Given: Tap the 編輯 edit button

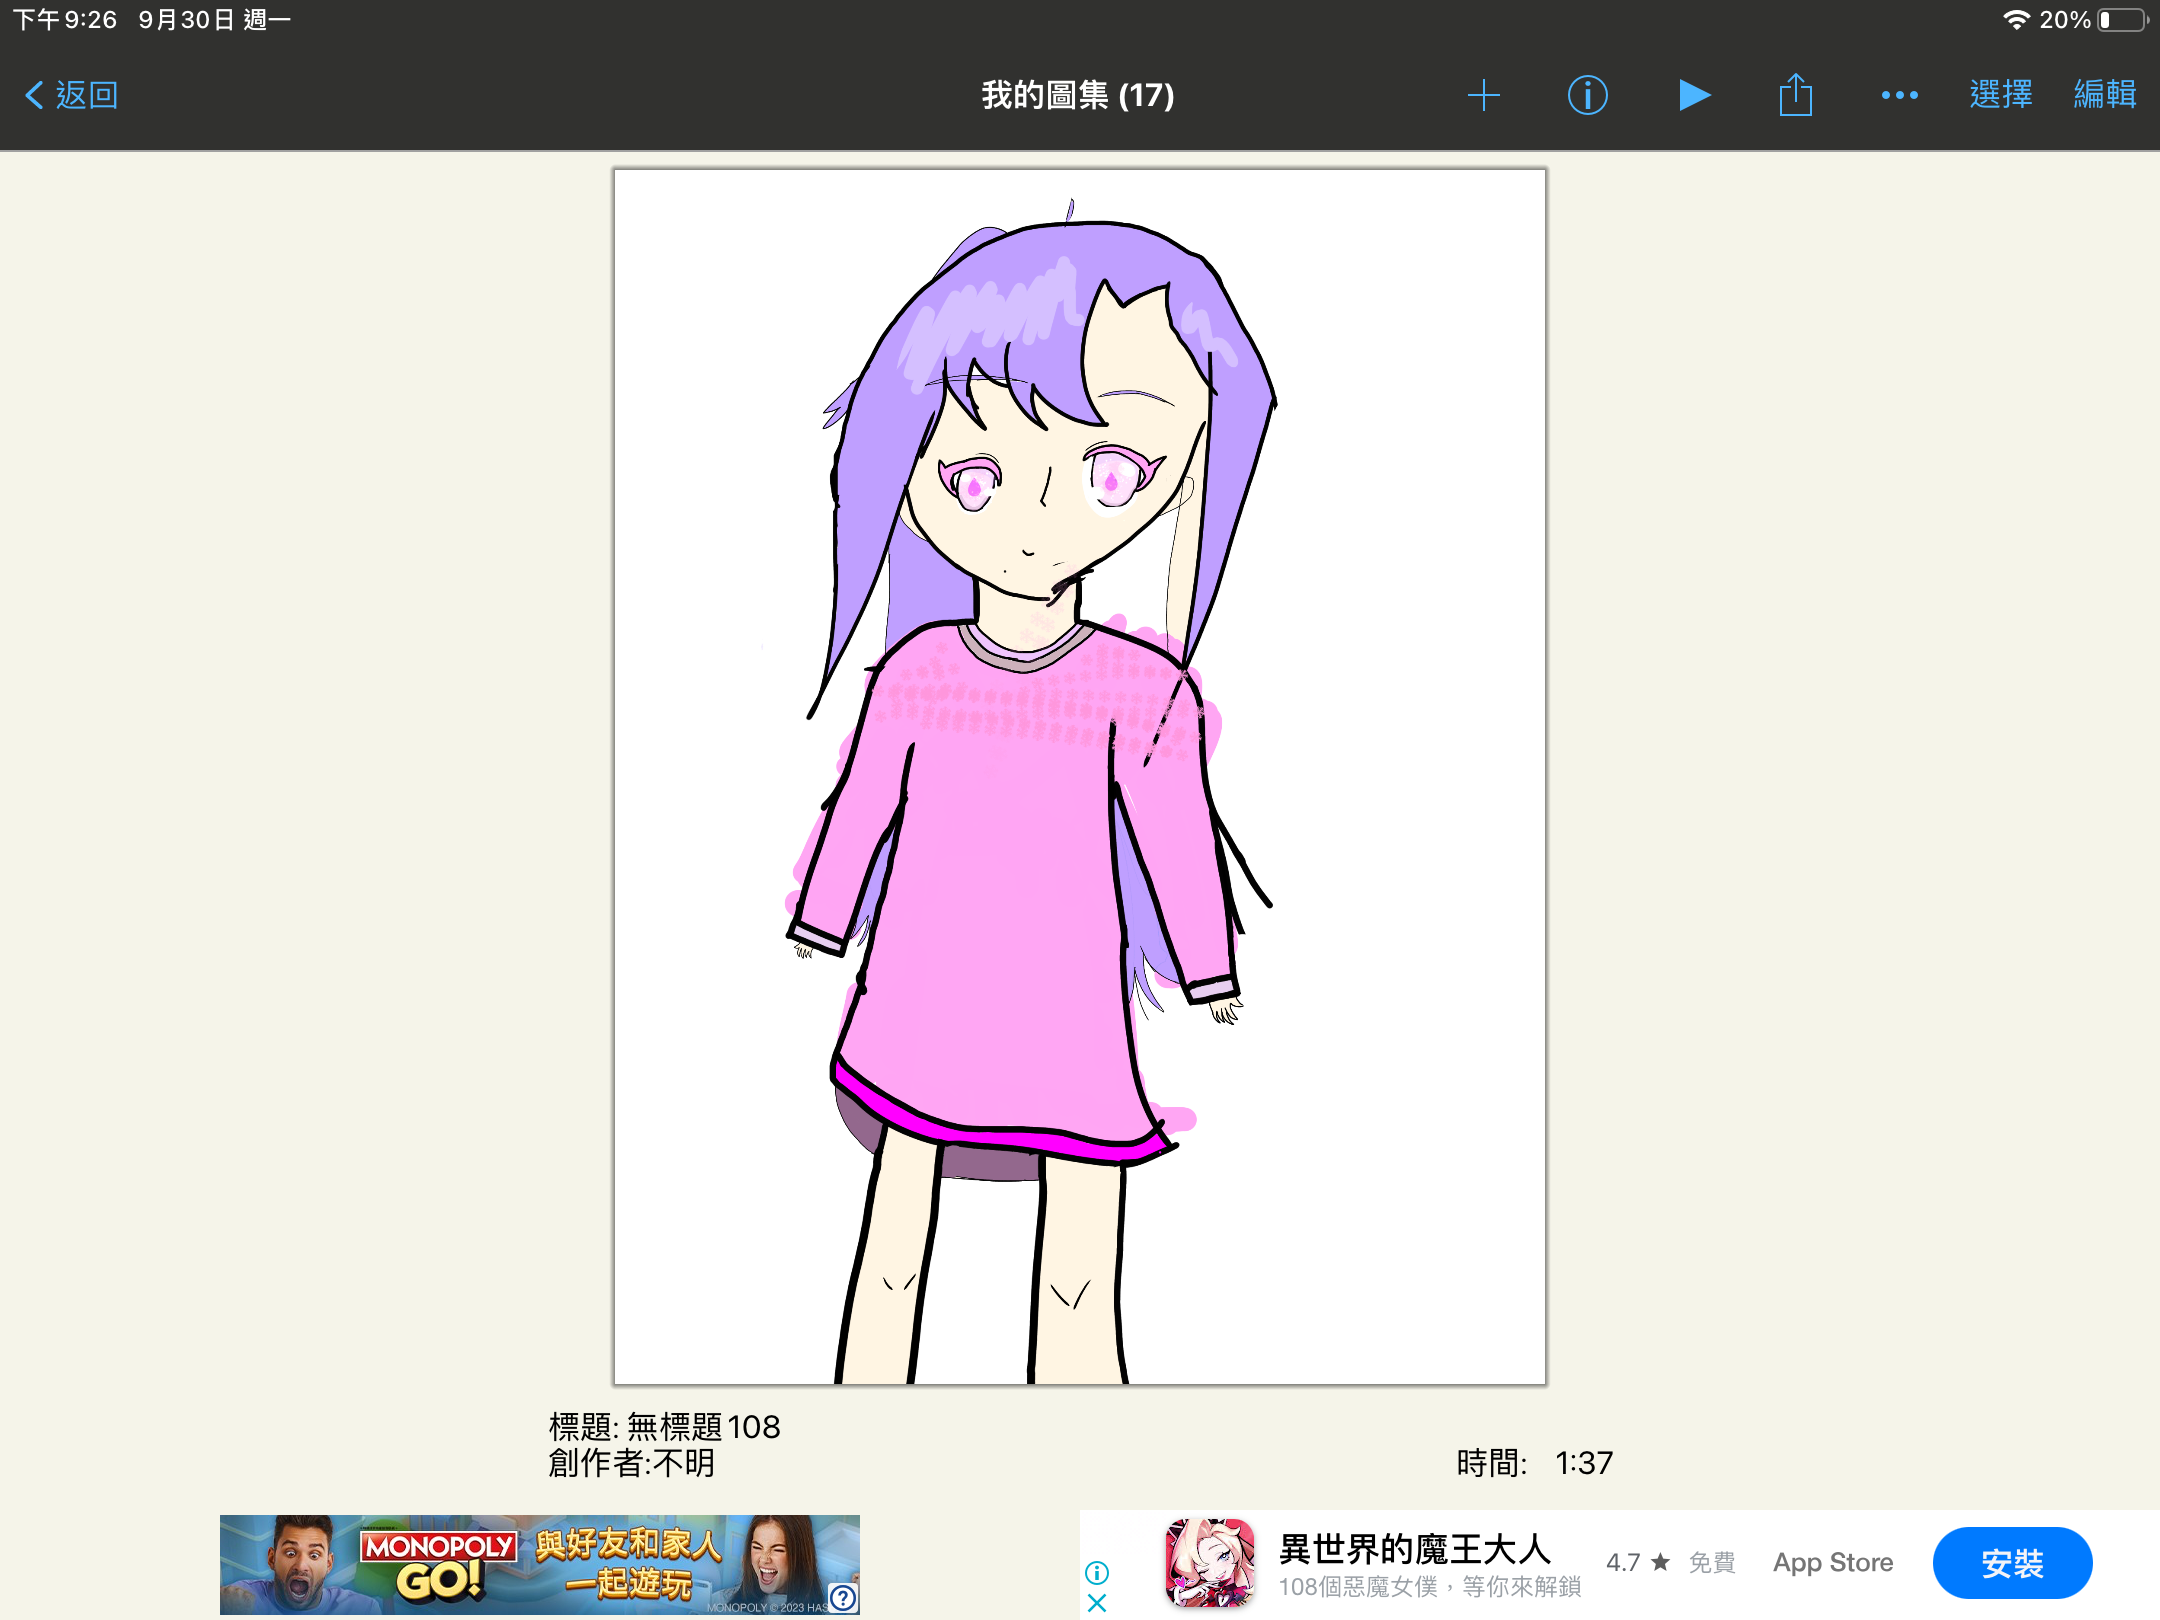Looking at the screenshot, I should tap(2105, 95).
